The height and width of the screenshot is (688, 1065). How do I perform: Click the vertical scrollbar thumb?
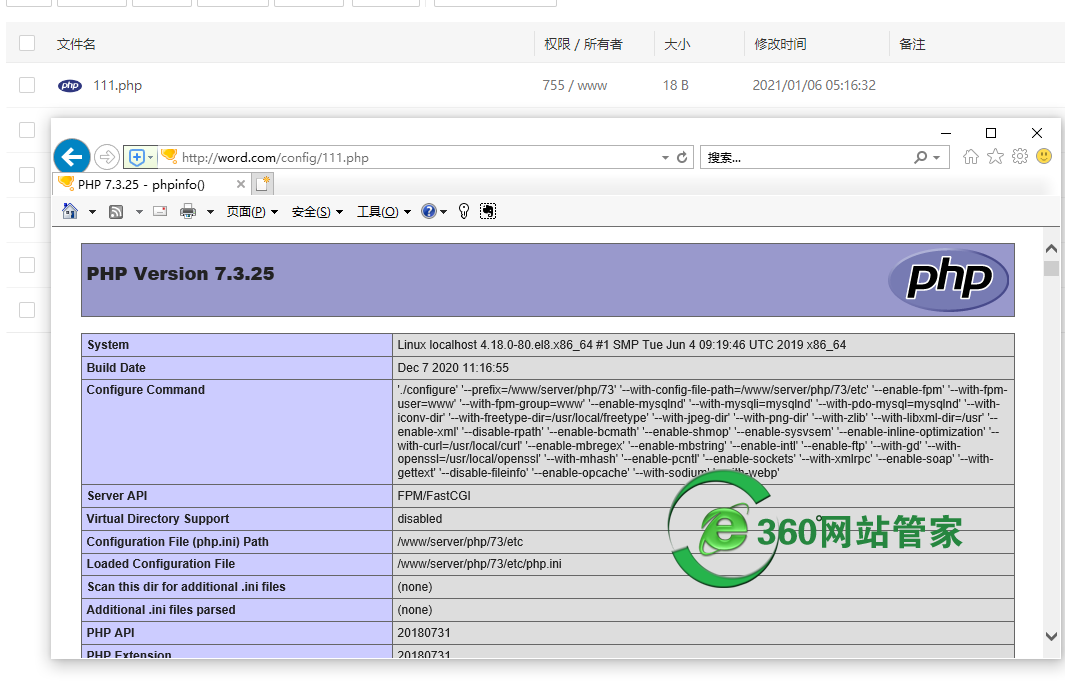[1051, 269]
